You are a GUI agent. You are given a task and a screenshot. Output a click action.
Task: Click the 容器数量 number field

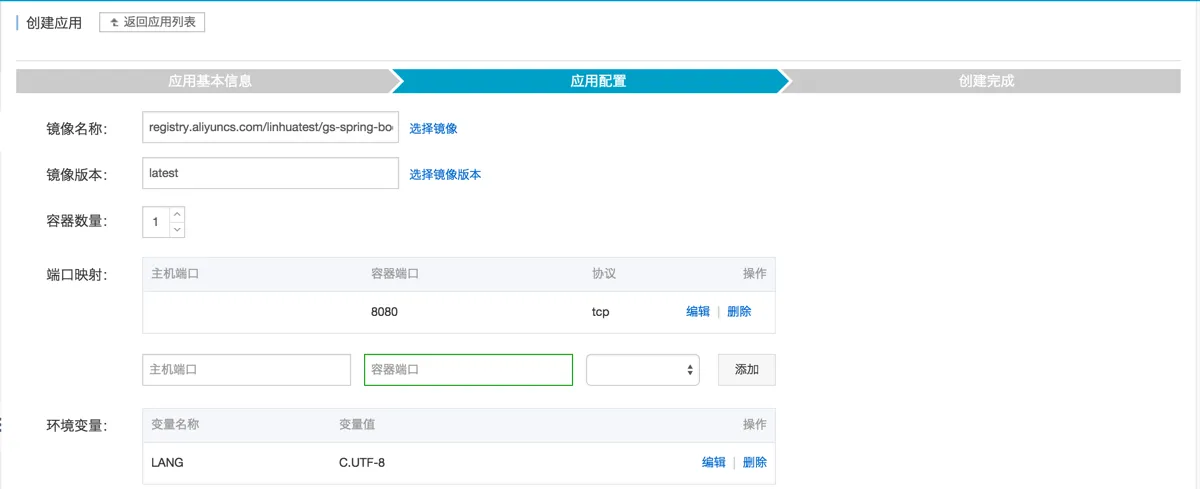point(156,222)
